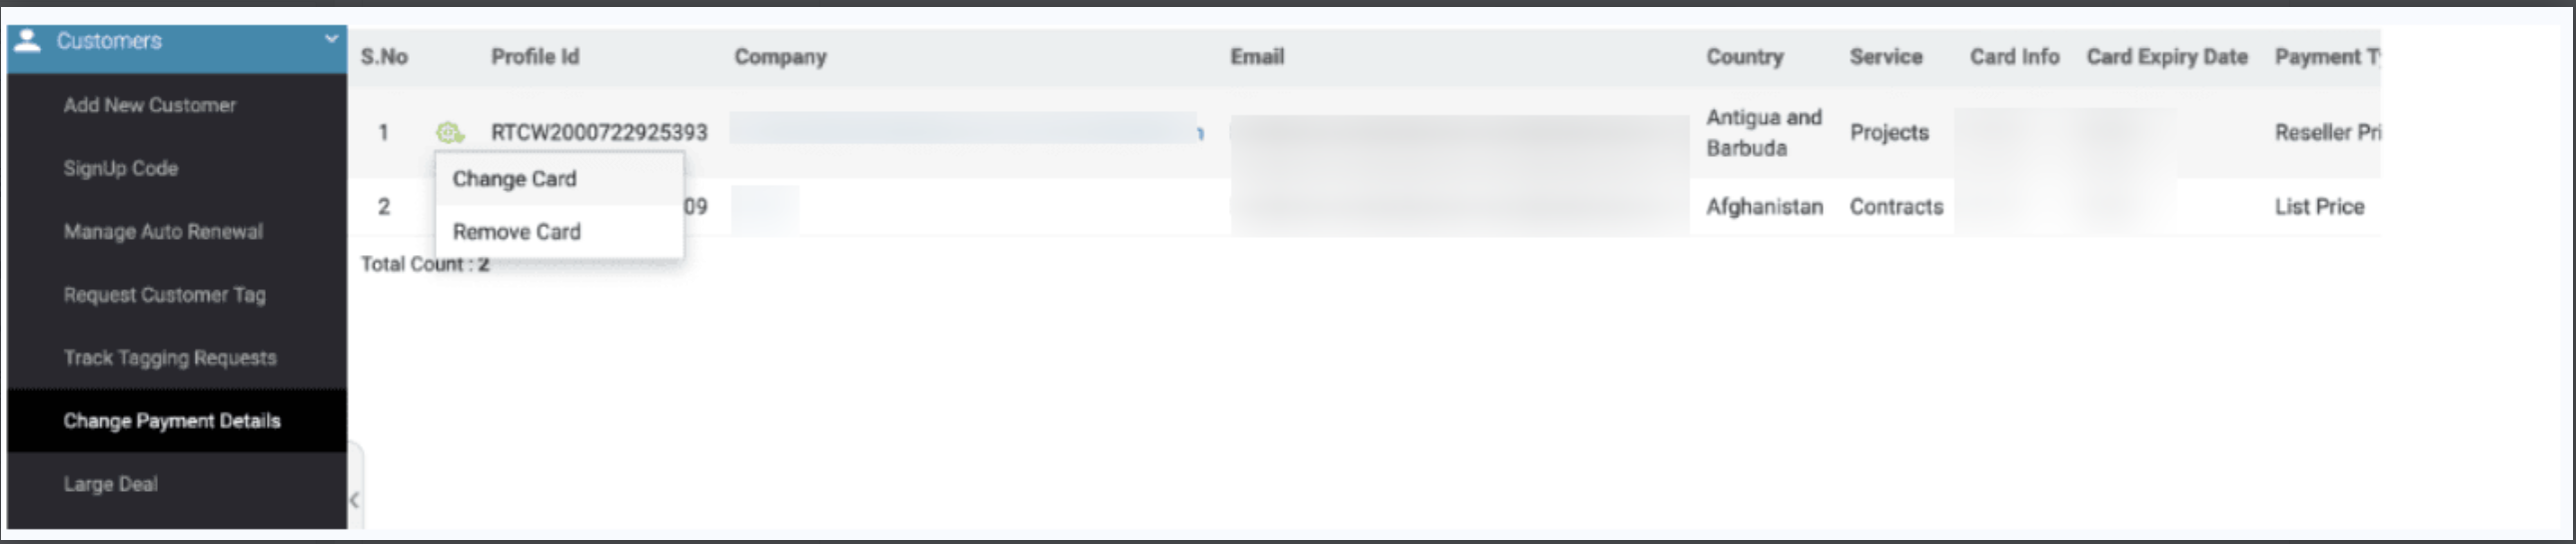
Task: Click the Customers person icon in sidebar
Action: [x=28, y=41]
